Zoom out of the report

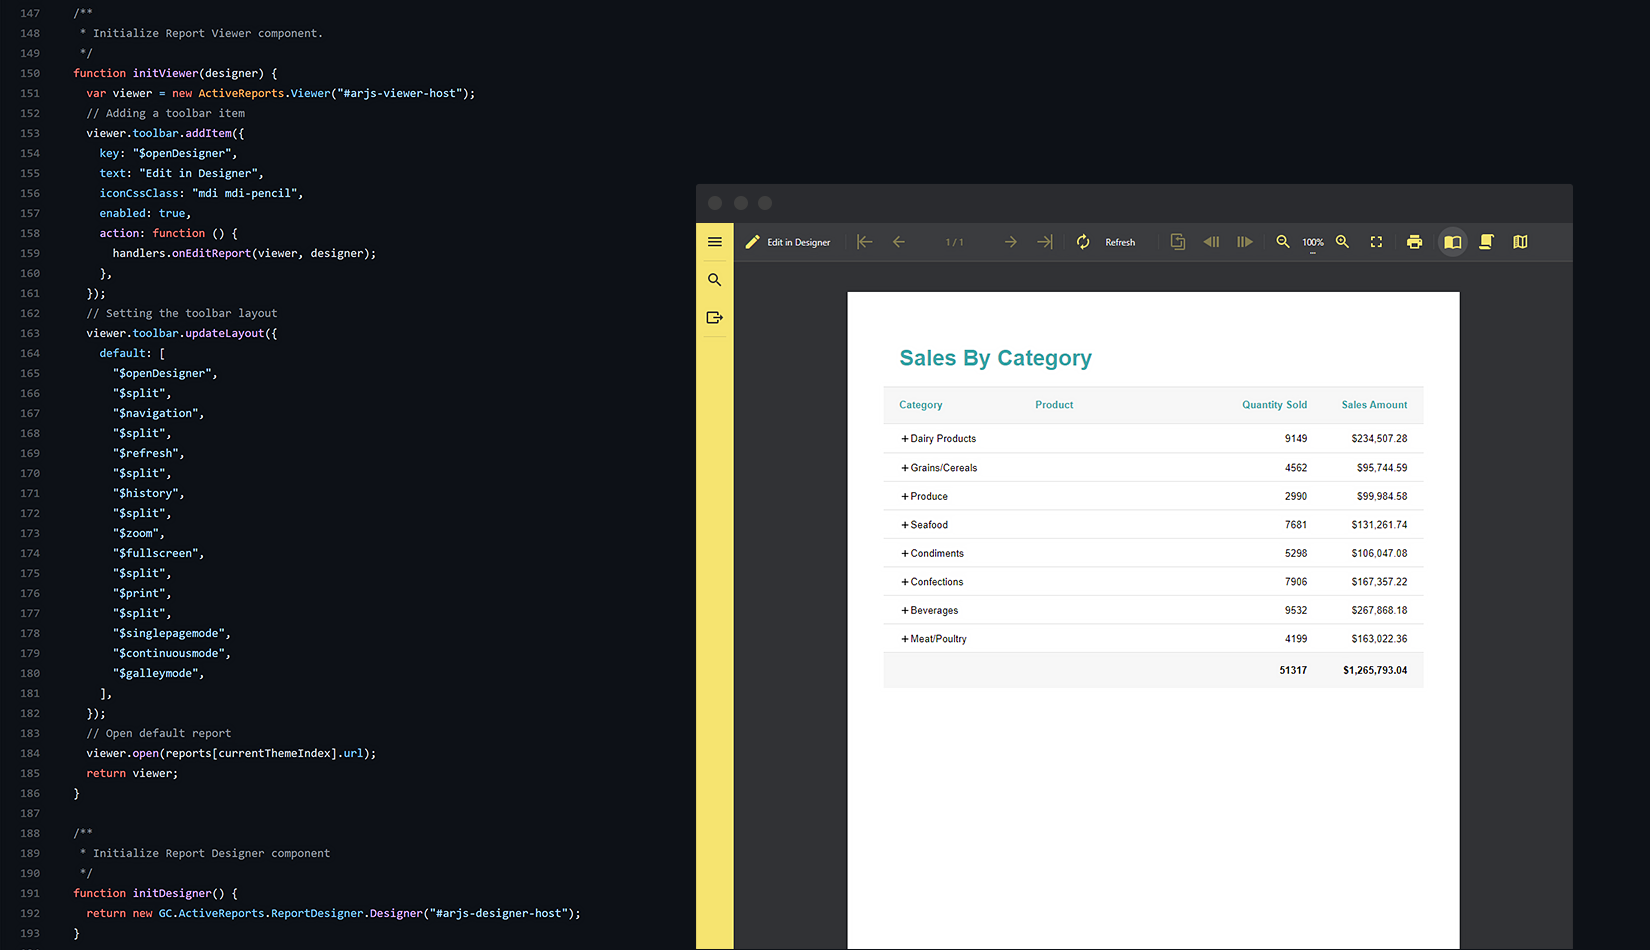coord(1282,242)
